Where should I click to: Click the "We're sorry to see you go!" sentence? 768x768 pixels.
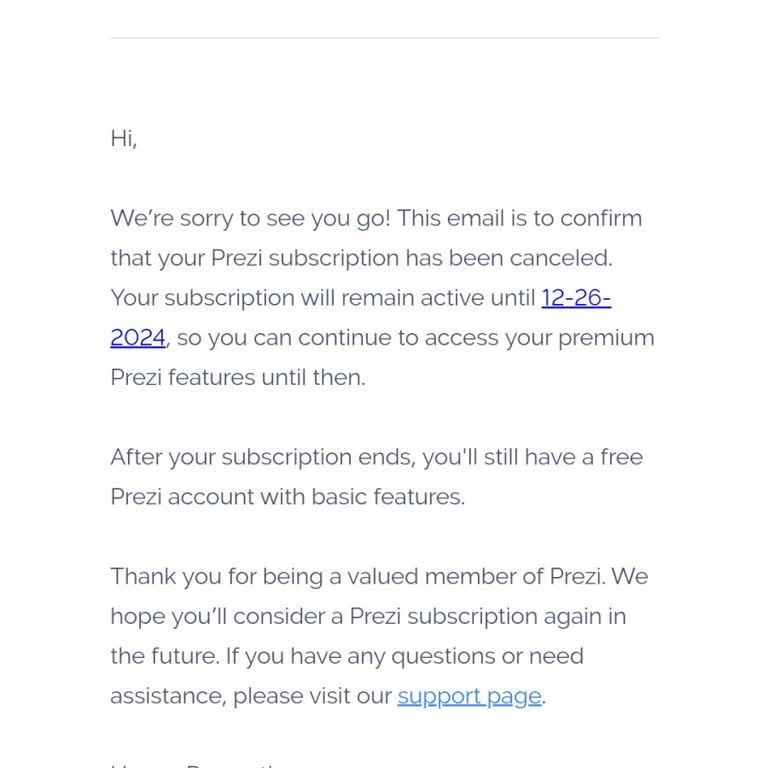tap(250, 219)
